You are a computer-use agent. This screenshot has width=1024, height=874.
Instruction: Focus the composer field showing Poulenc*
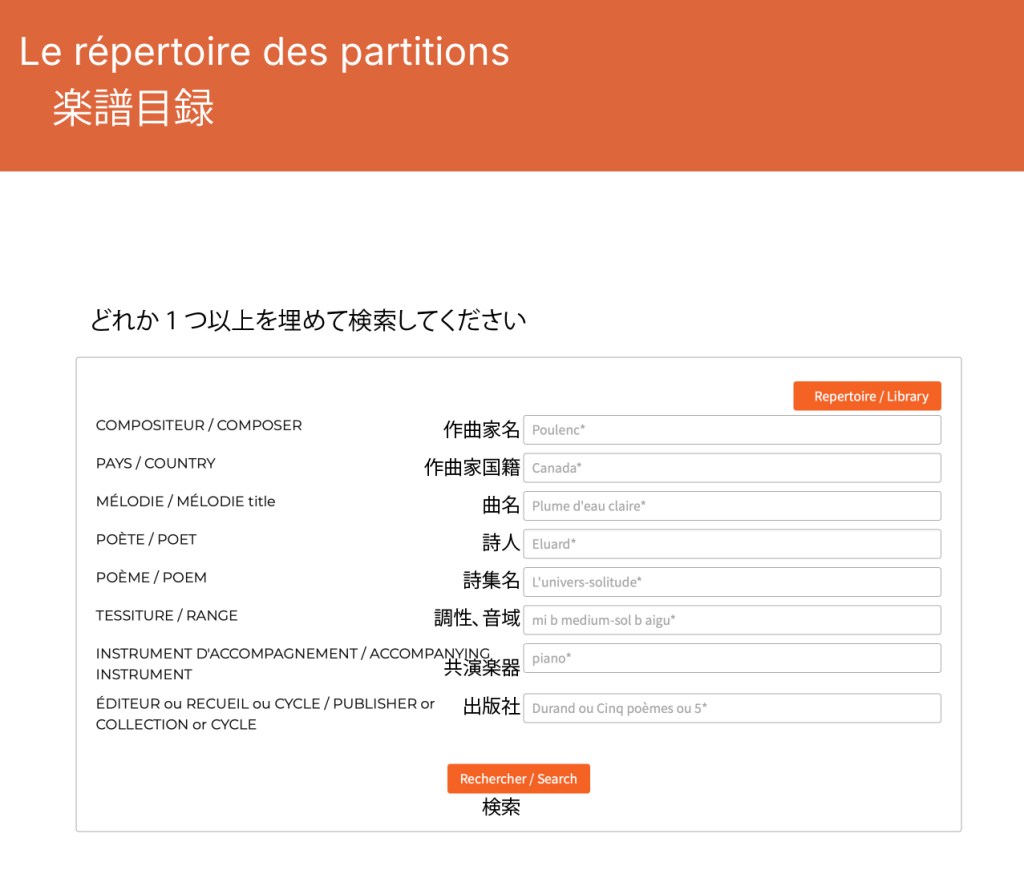click(x=731, y=430)
